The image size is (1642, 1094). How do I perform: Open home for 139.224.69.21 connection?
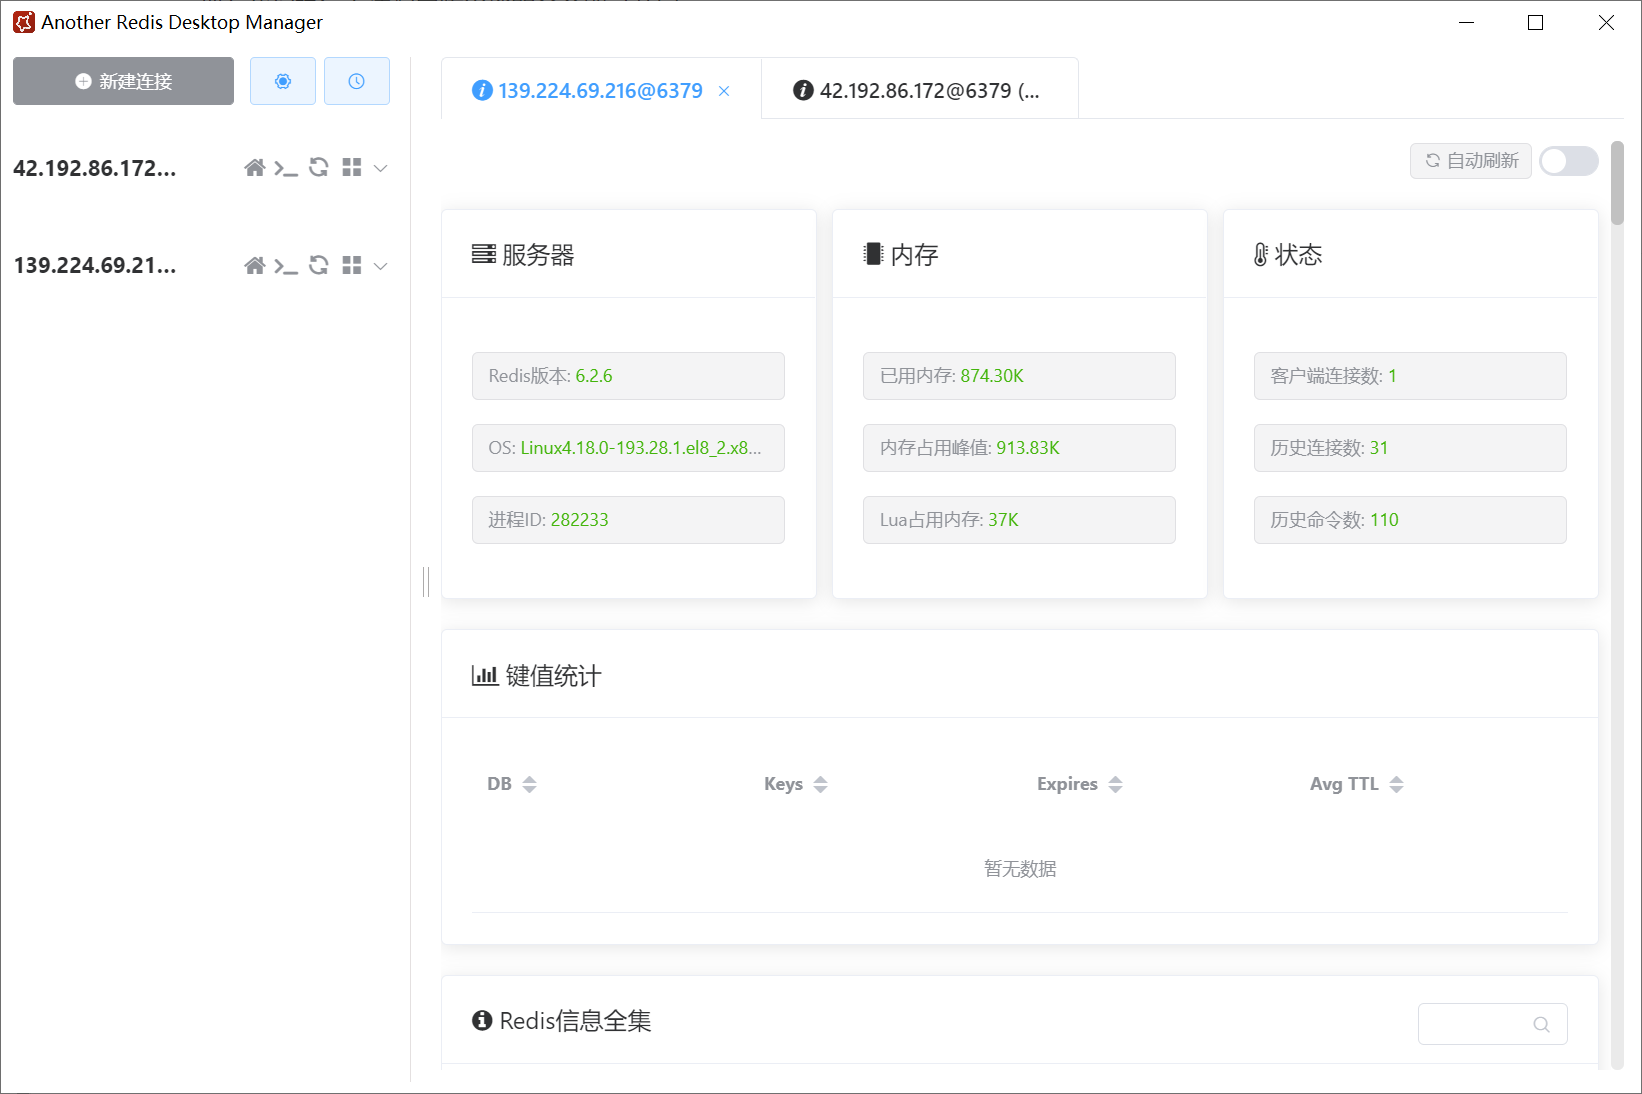click(255, 265)
